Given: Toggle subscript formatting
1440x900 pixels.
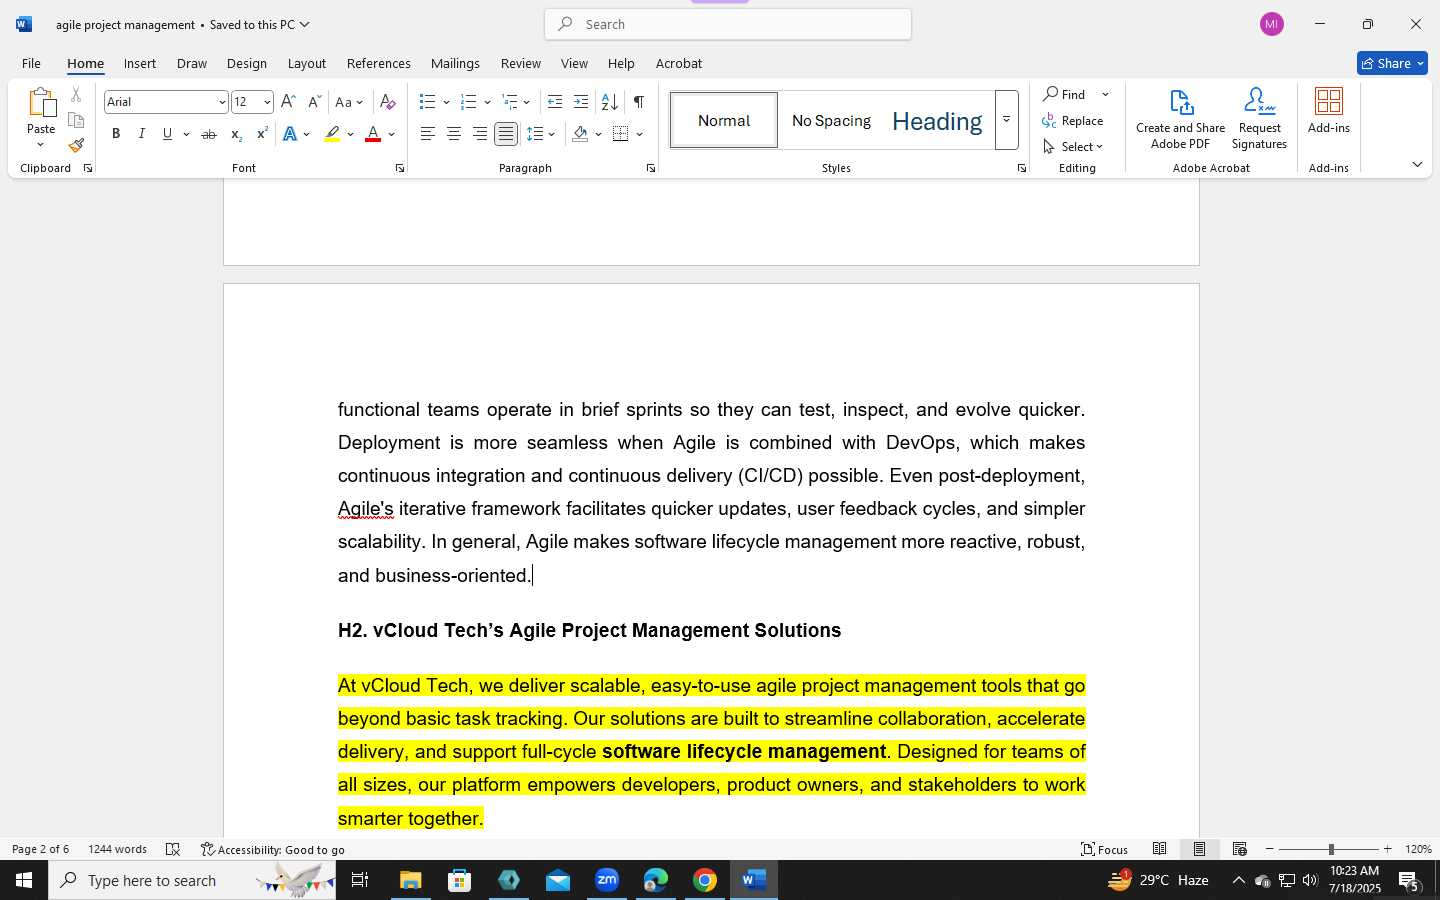Looking at the screenshot, I should click(x=236, y=134).
